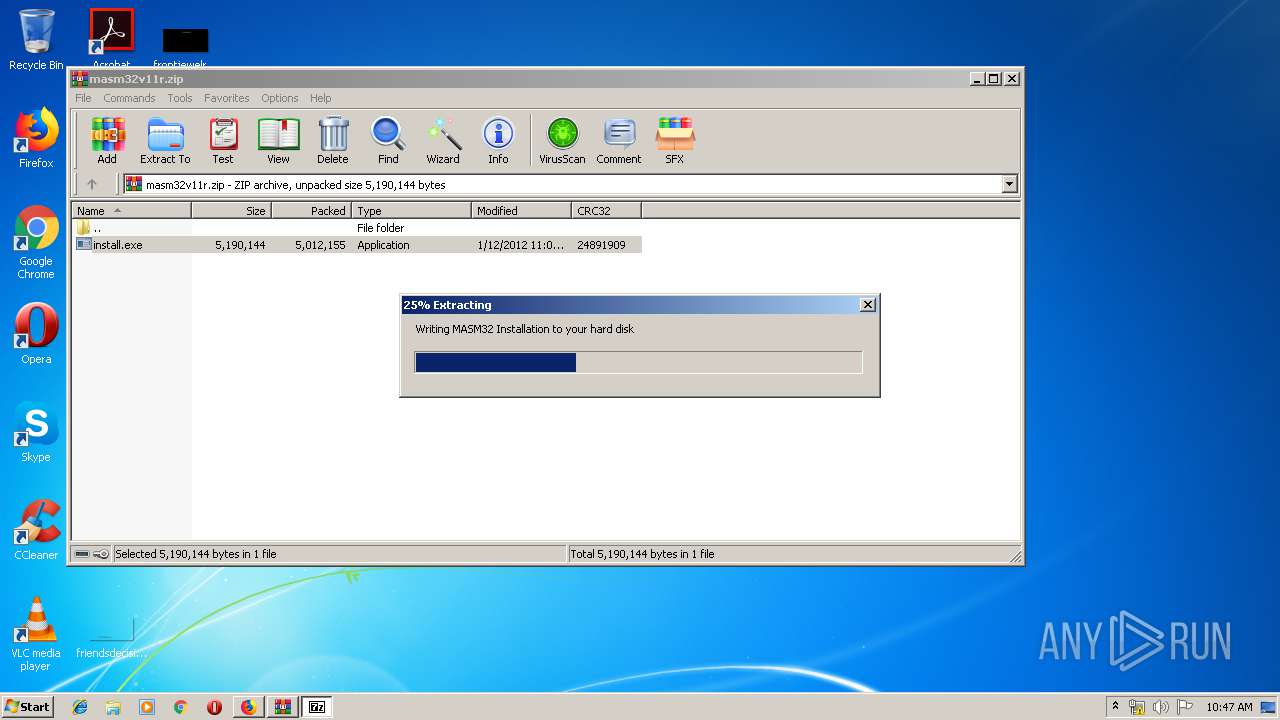Click WinRAR window resize grip
This screenshot has width=1280, height=720.
coord(1015,556)
